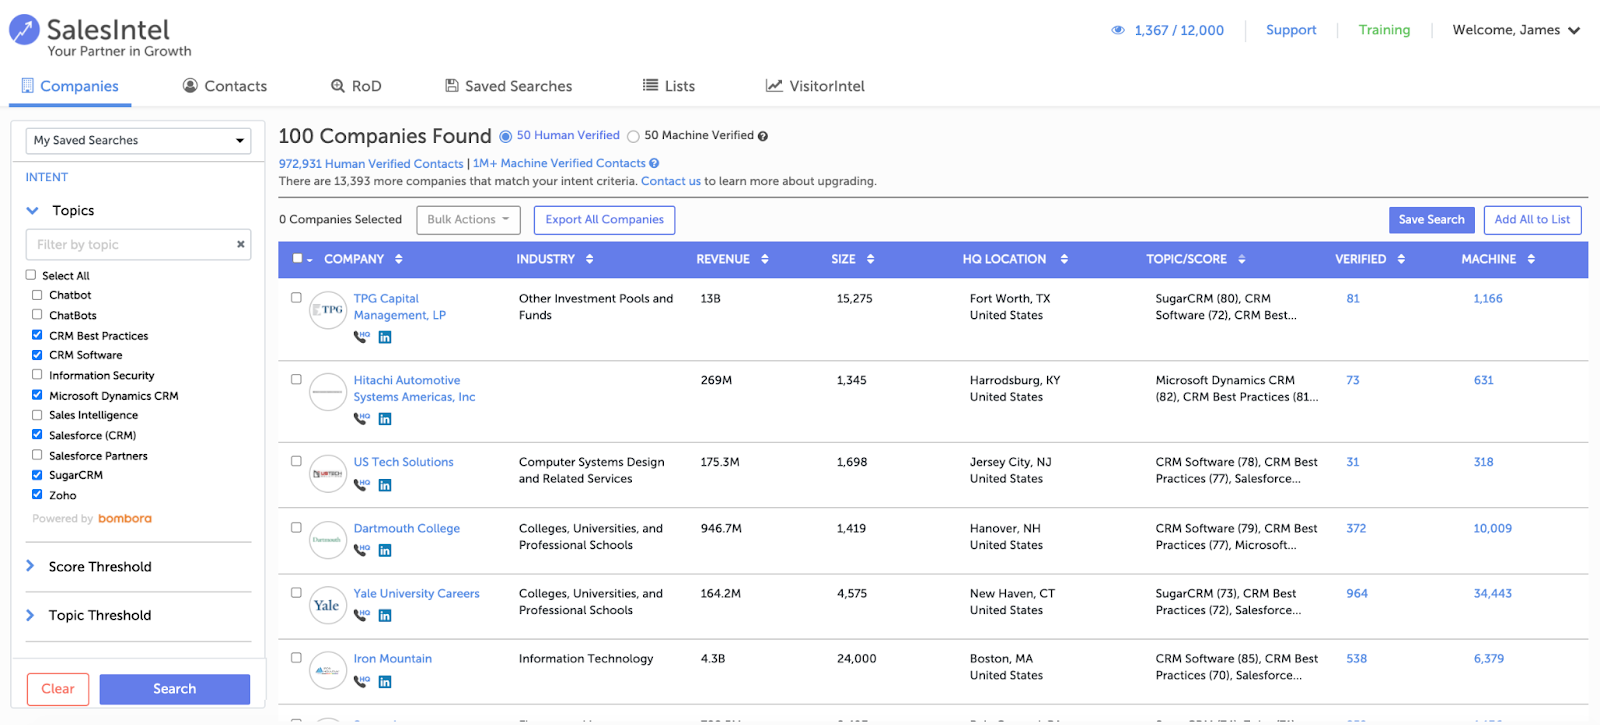Open phone icon for Iron Mountain

tap(361, 681)
